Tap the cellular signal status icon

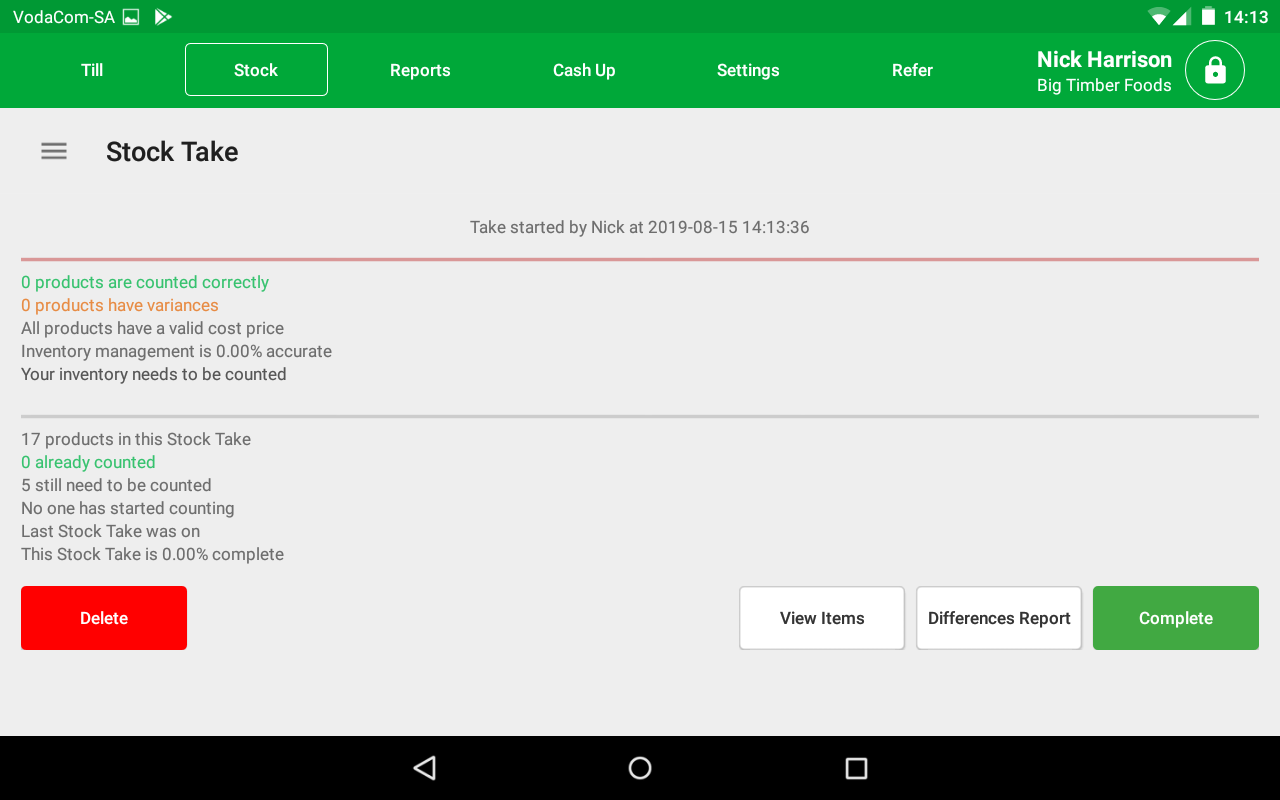click(x=1182, y=17)
